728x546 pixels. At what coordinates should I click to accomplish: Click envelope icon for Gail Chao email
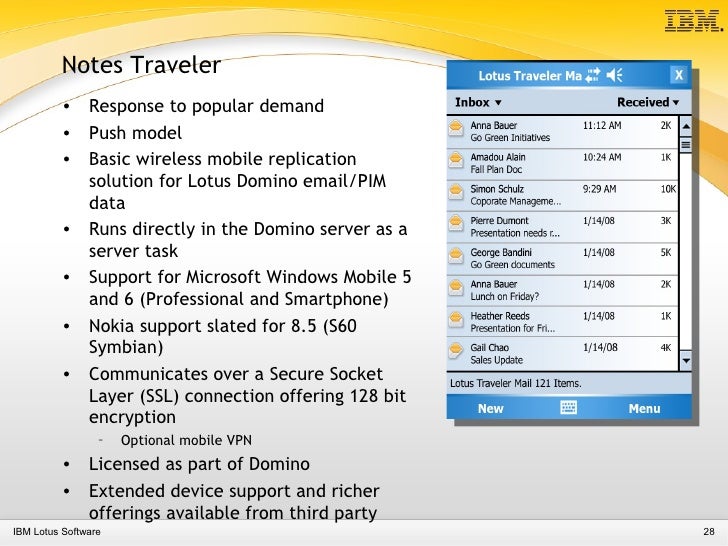coord(456,351)
